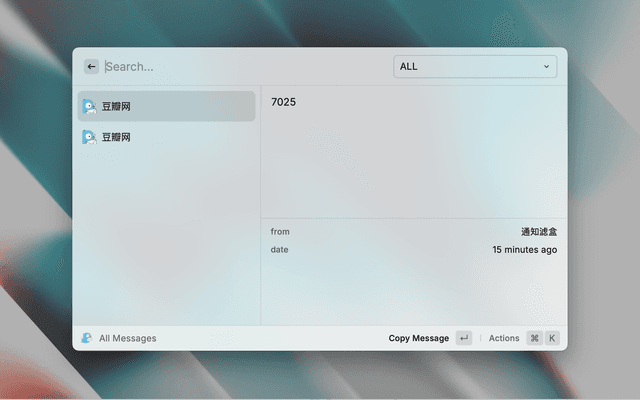Click the 'date' metadata label

click(279, 250)
